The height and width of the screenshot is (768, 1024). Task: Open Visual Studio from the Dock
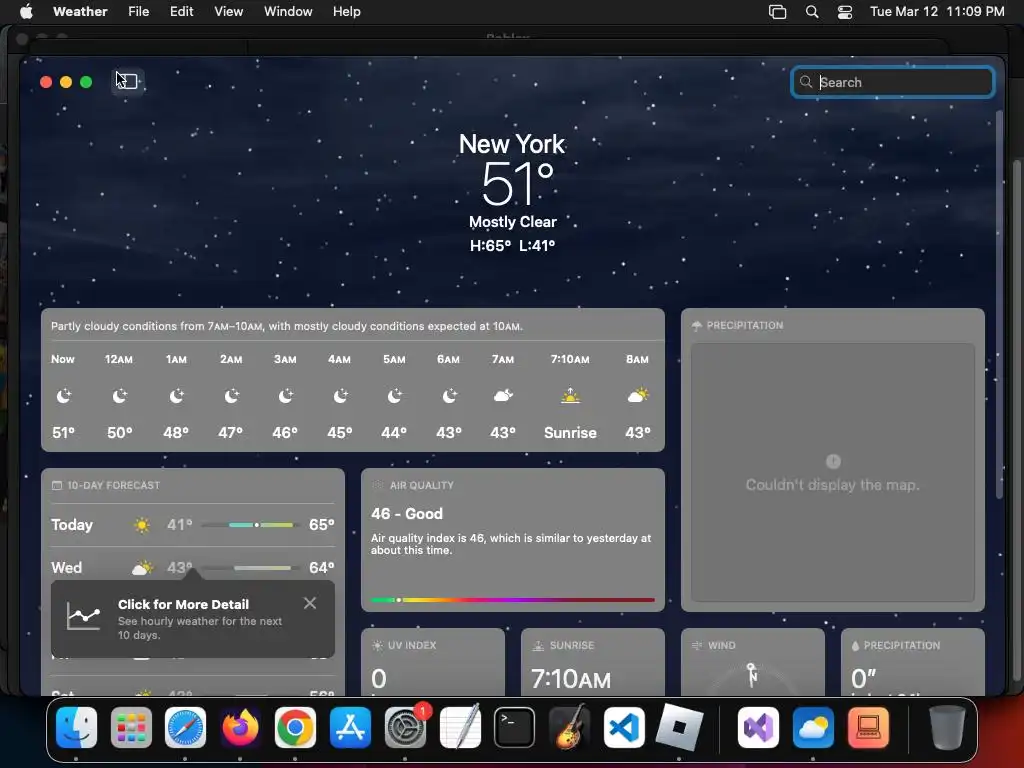pyautogui.click(x=758, y=727)
